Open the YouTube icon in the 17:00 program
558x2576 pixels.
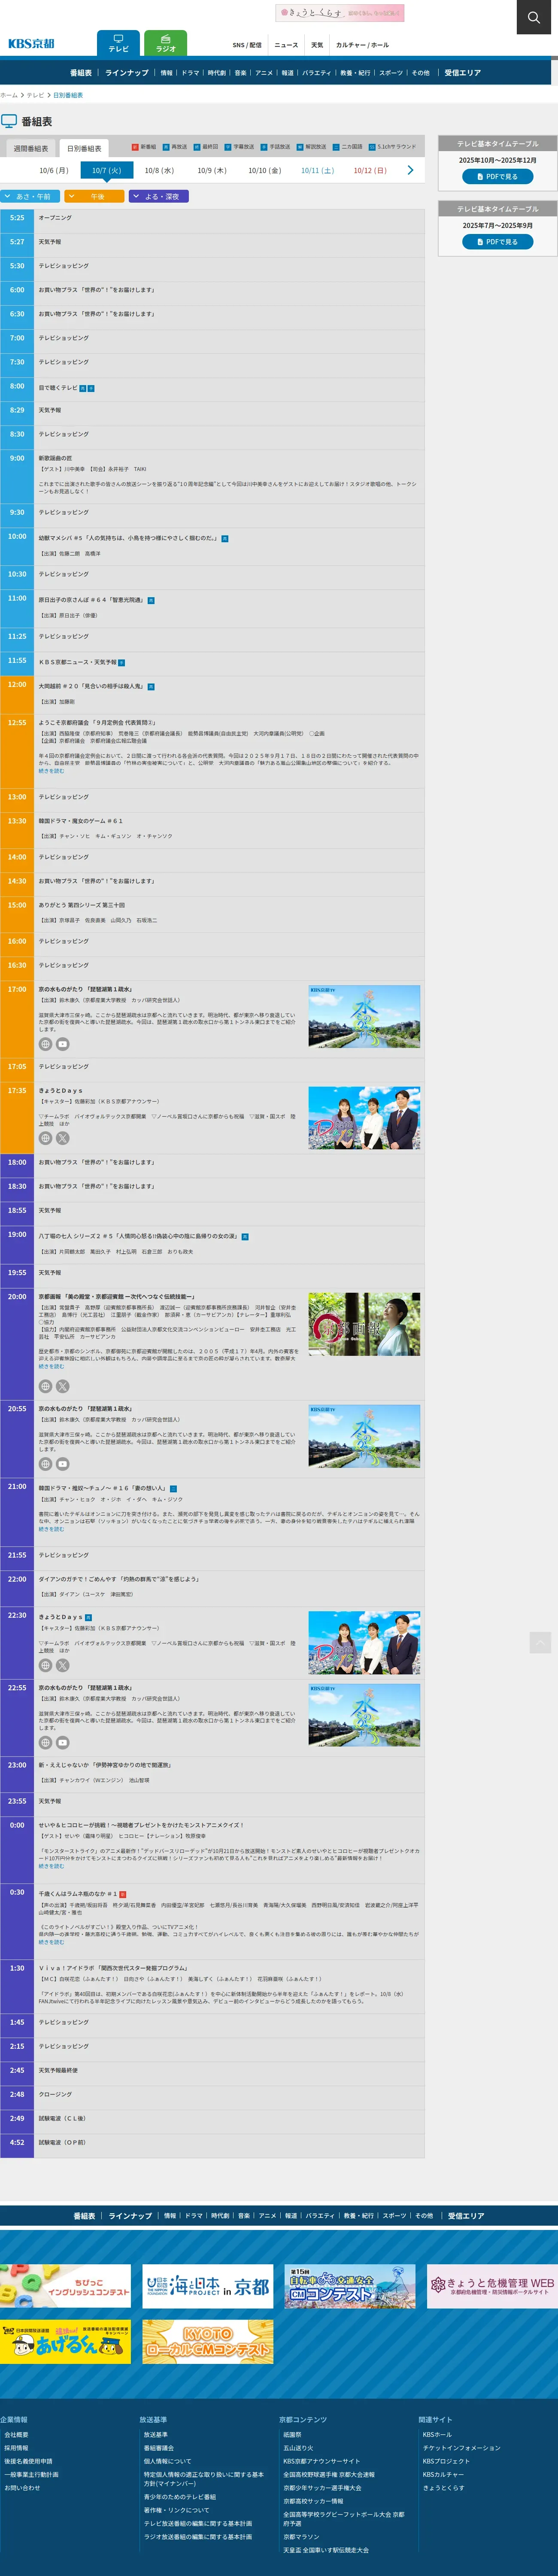[62, 1044]
